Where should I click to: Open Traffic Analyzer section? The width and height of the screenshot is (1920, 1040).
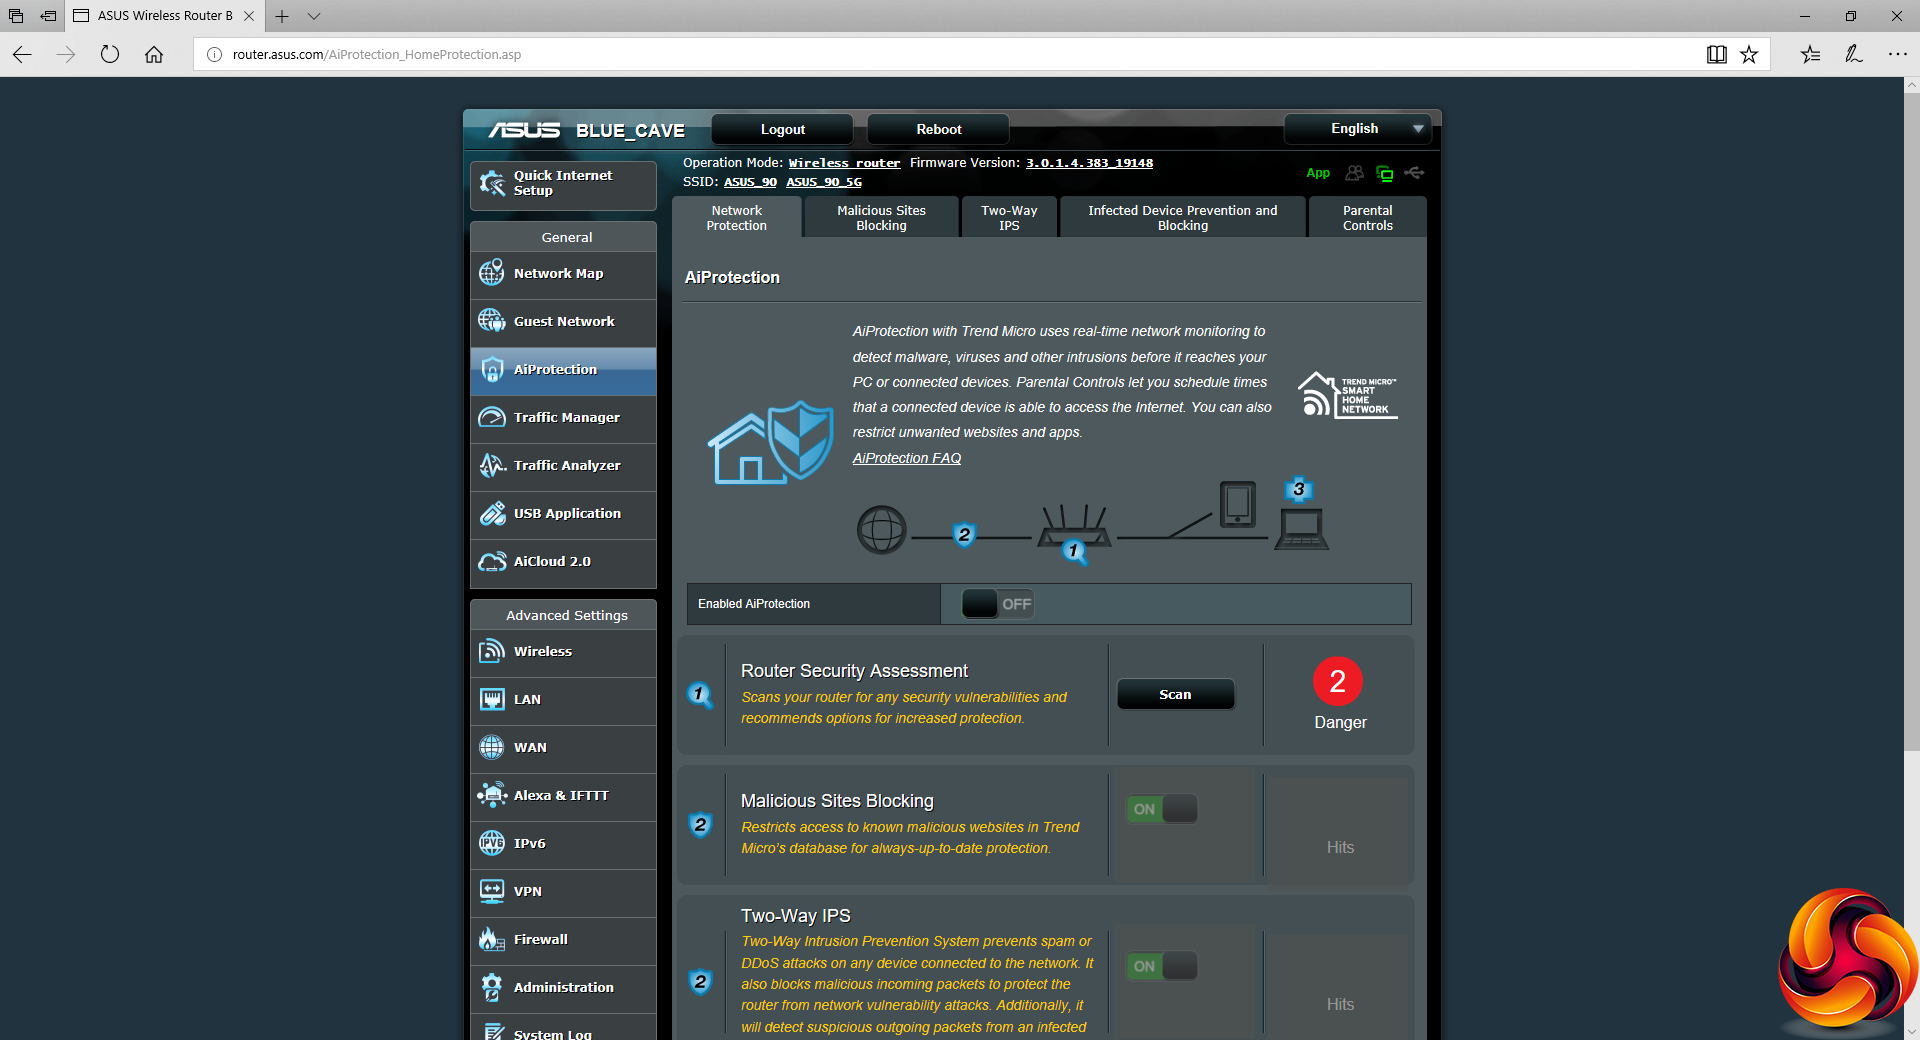(x=563, y=466)
